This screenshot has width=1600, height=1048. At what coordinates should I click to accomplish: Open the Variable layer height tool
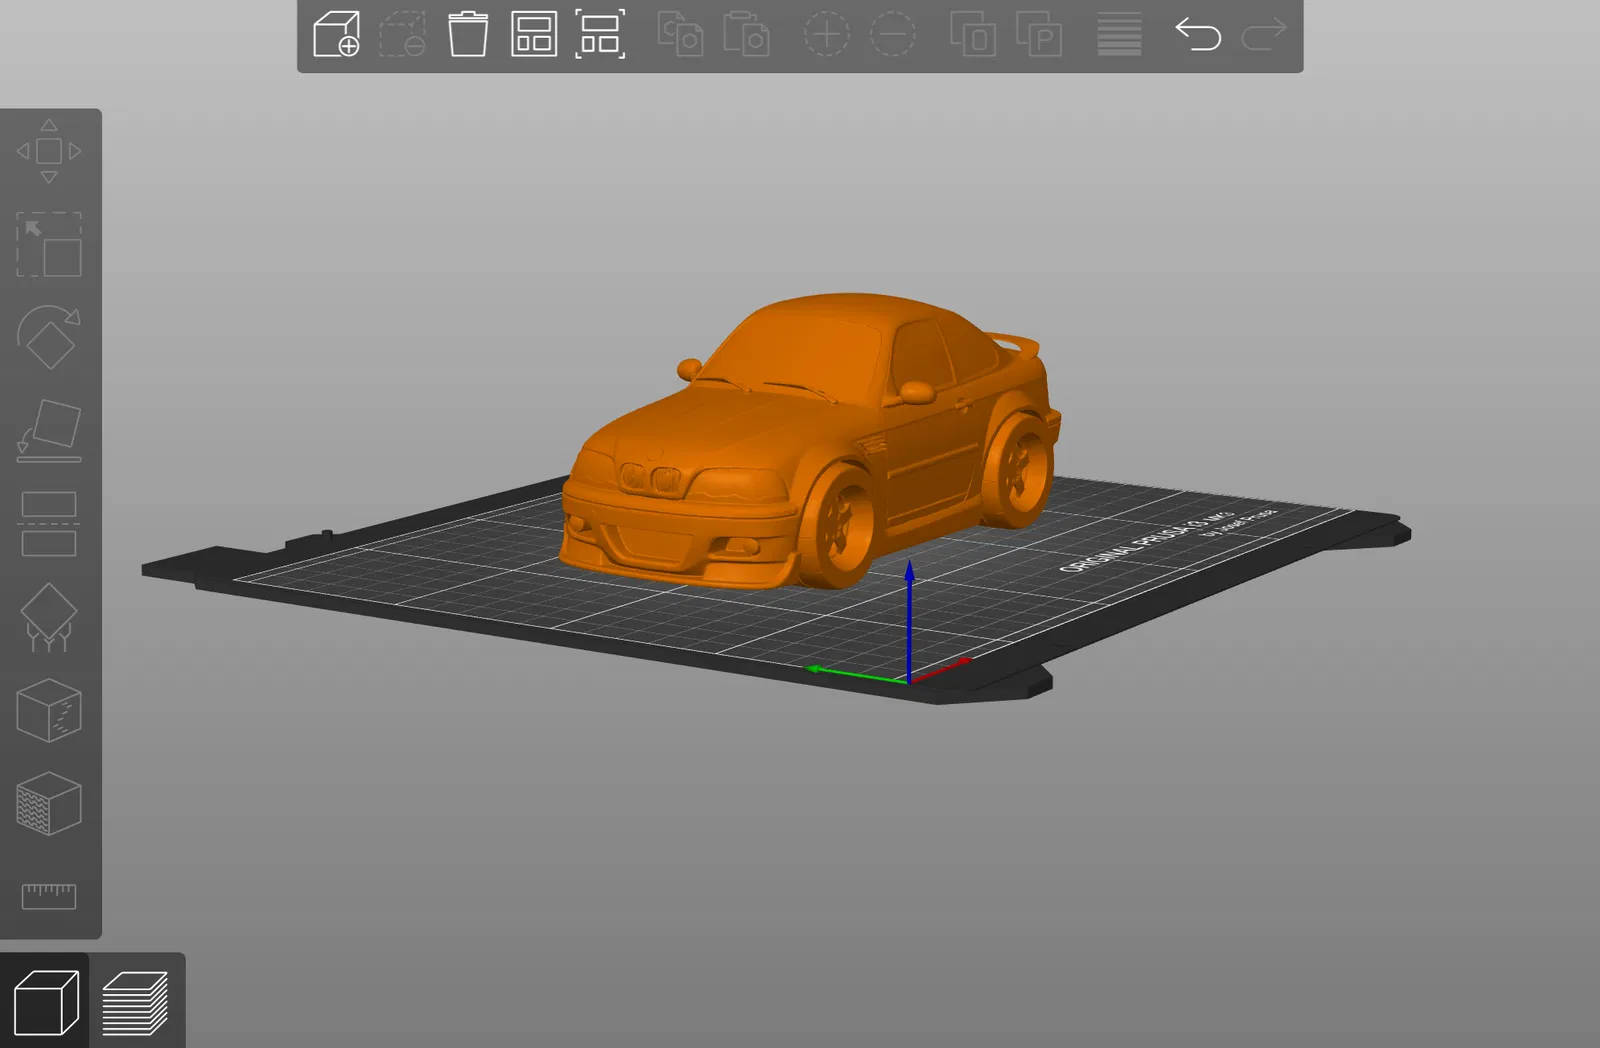[1119, 35]
